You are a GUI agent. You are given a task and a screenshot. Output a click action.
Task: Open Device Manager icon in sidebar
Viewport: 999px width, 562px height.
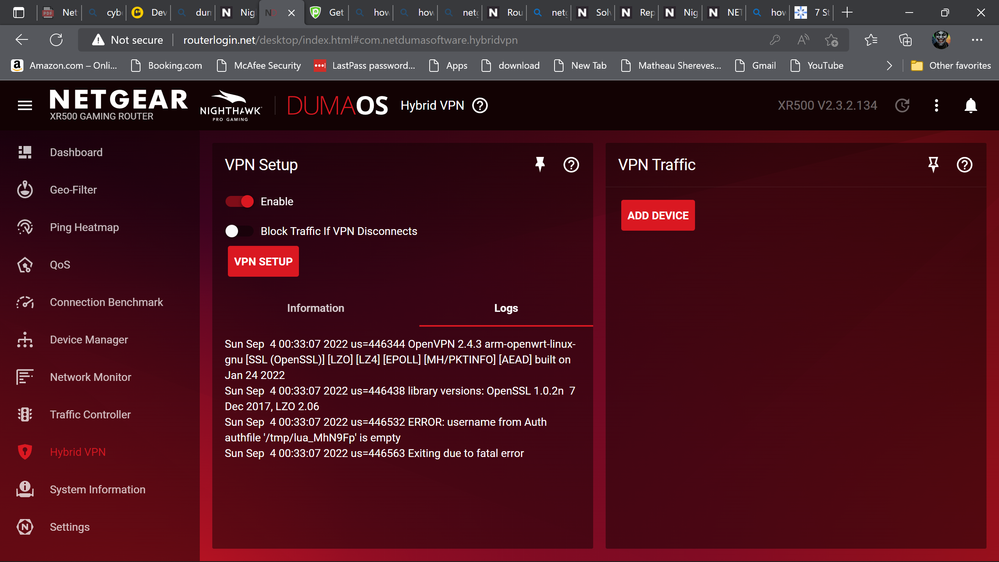tap(25, 340)
